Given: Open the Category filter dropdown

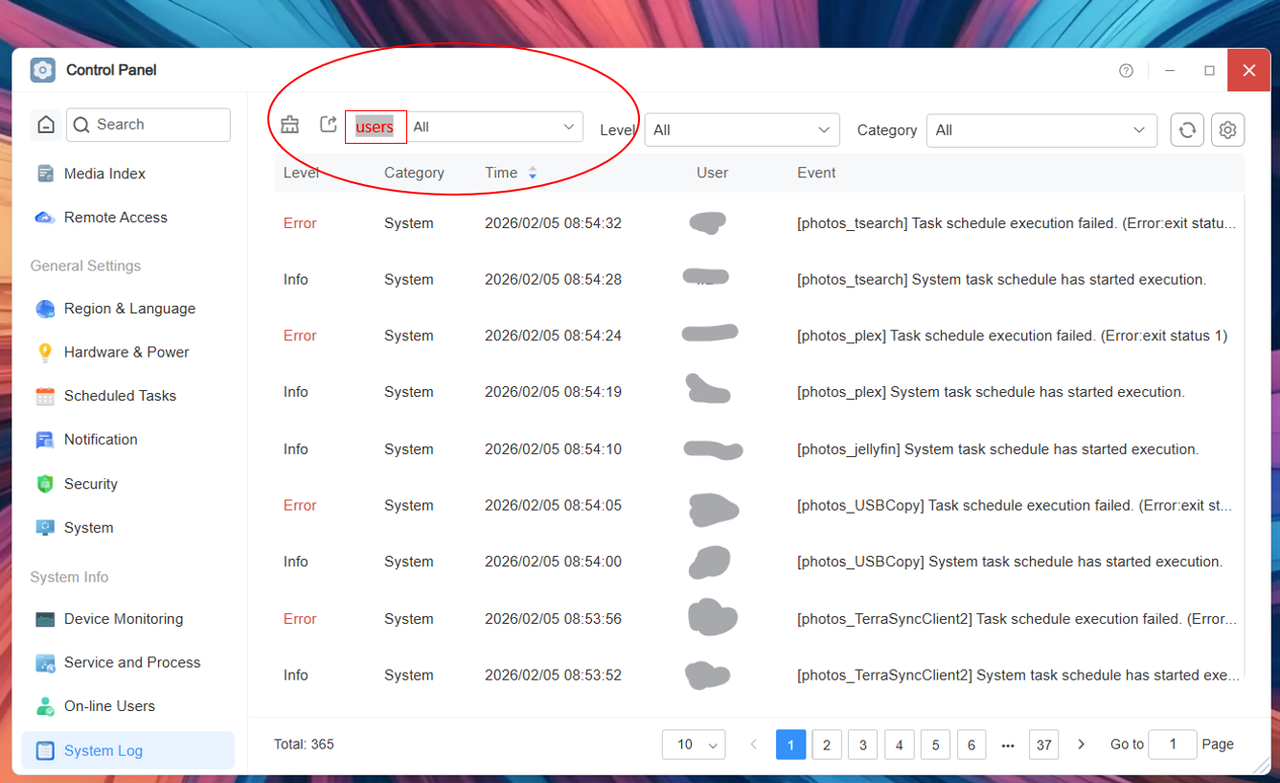Looking at the screenshot, I should point(1041,130).
